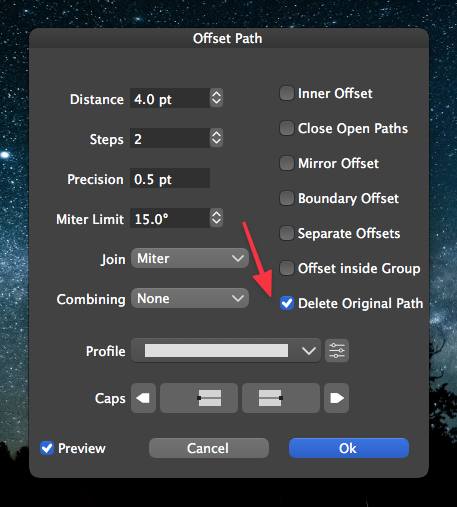The width and height of the screenshot is (457, 507).
Task: Expand the Profile dropdown
Action: (x=226, y=351)
